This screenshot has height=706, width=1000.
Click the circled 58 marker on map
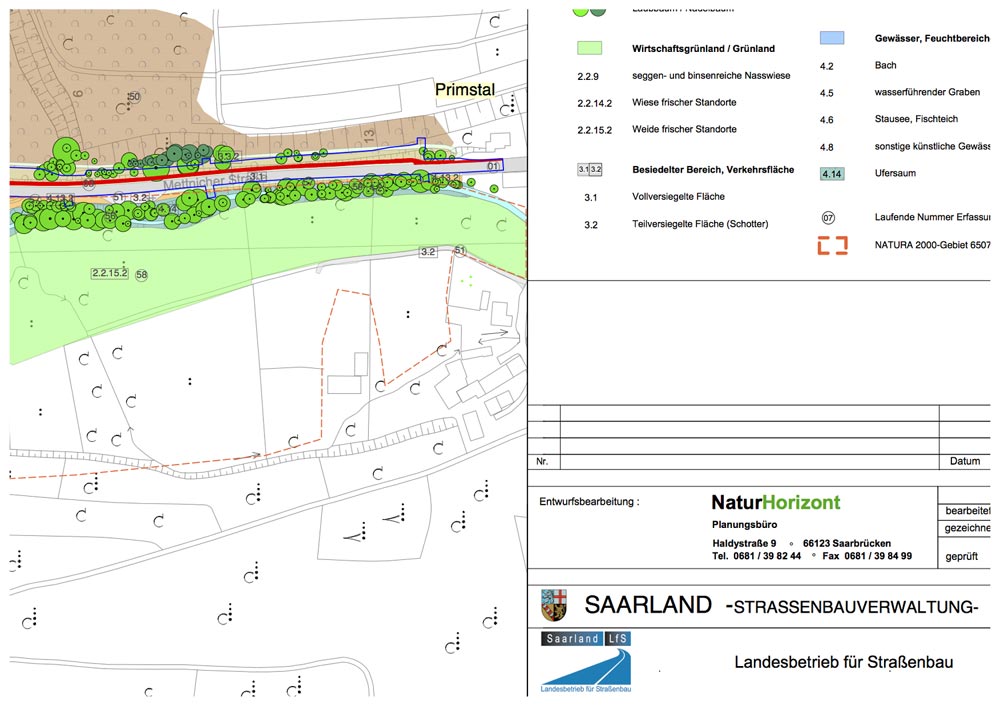click(x=141, y=274)
